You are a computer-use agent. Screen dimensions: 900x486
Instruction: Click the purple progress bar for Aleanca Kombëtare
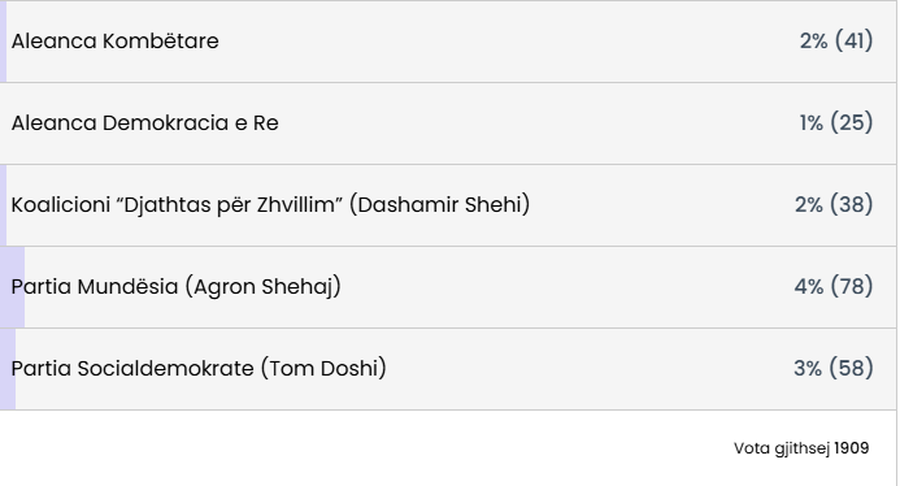click(3, 41)
